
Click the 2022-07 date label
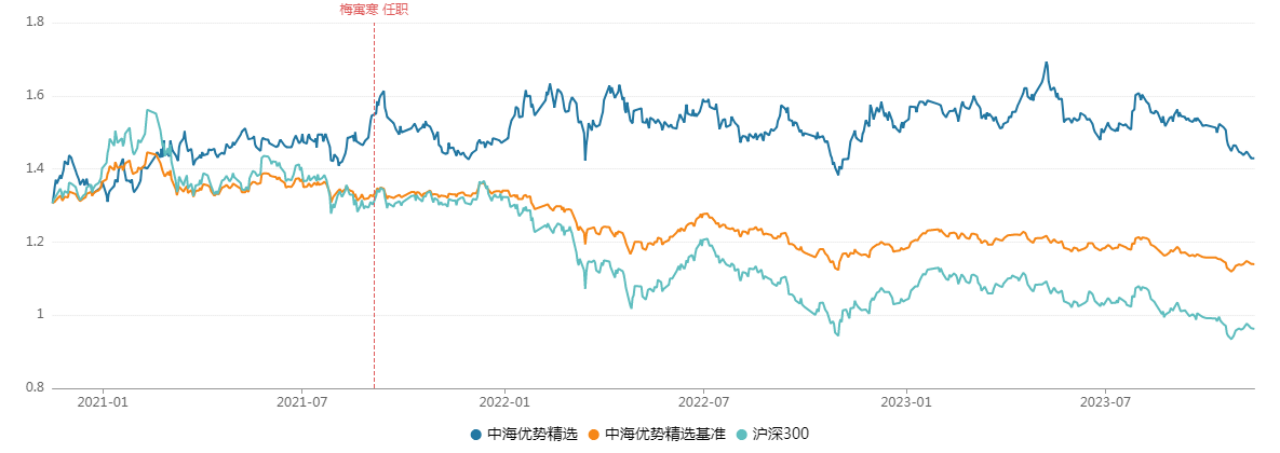[704, 402]
